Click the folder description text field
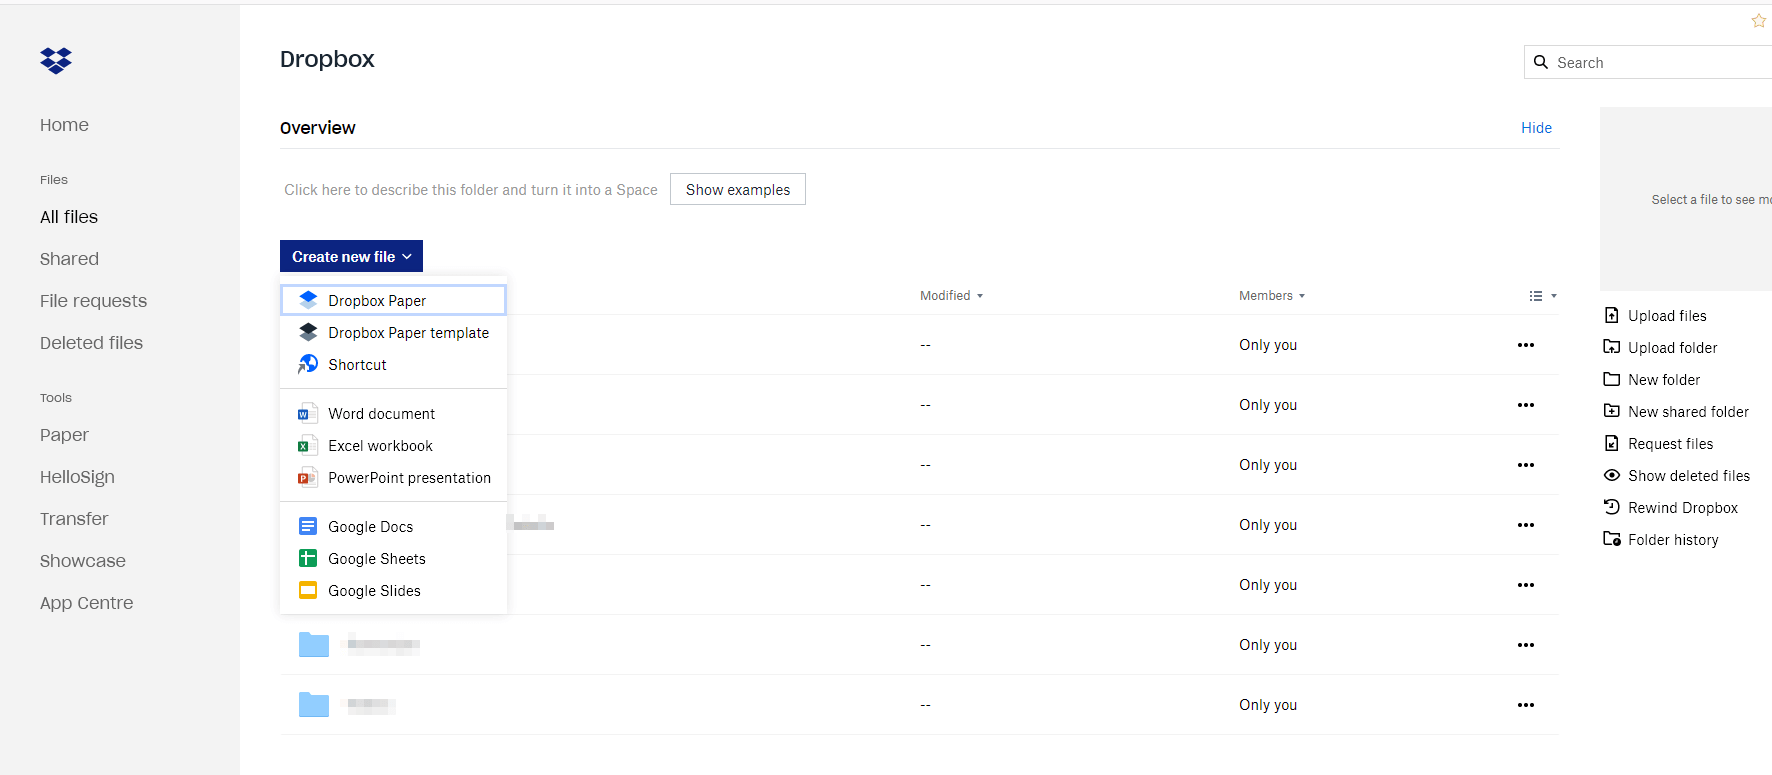1772x775 pixels. click(471, 190)
